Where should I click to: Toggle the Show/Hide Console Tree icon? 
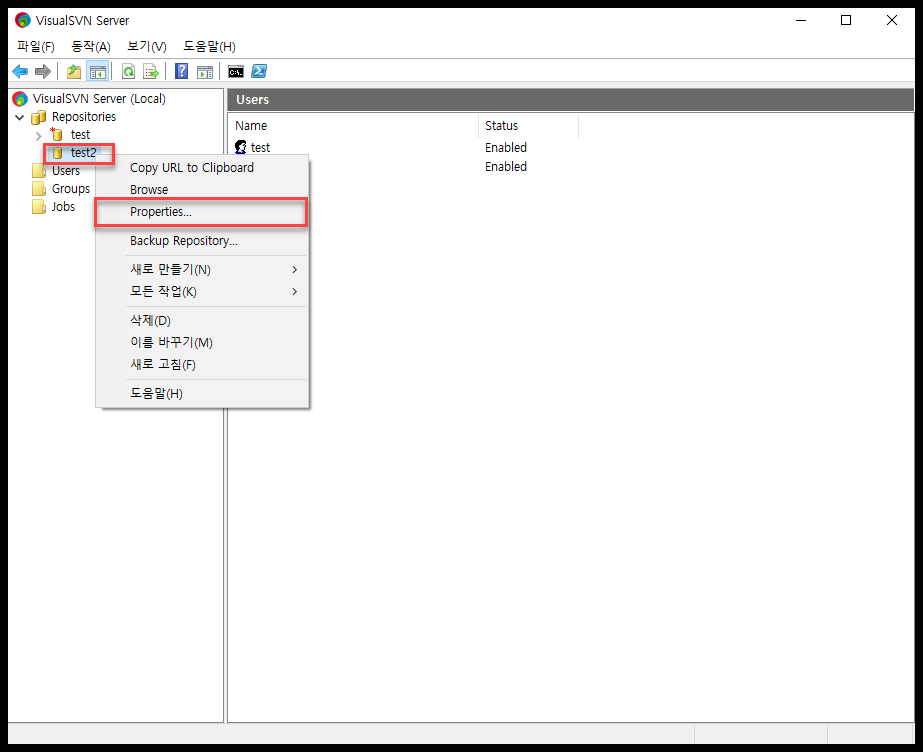coord(98,72)
